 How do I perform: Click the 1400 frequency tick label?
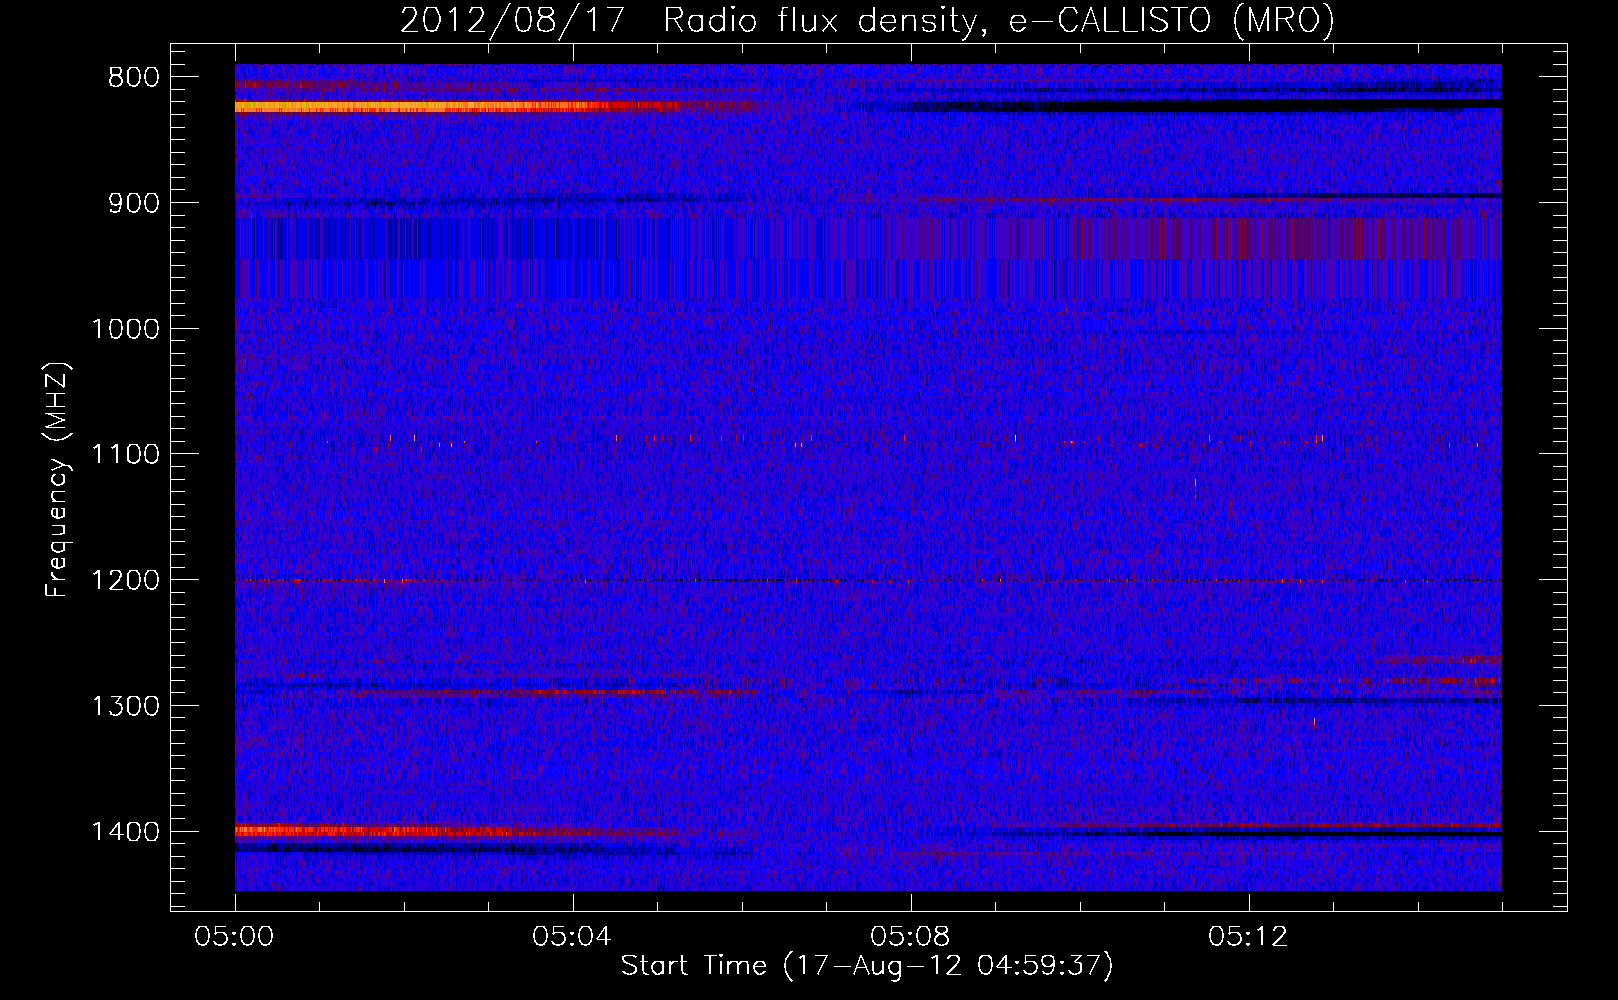125,832
